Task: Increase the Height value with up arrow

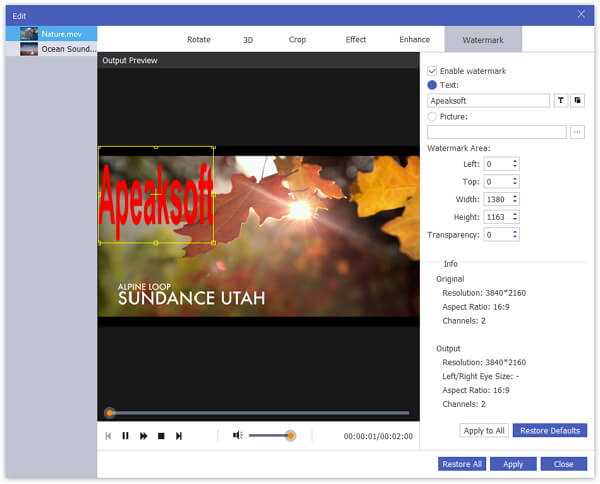Action: tap(515, 214)
